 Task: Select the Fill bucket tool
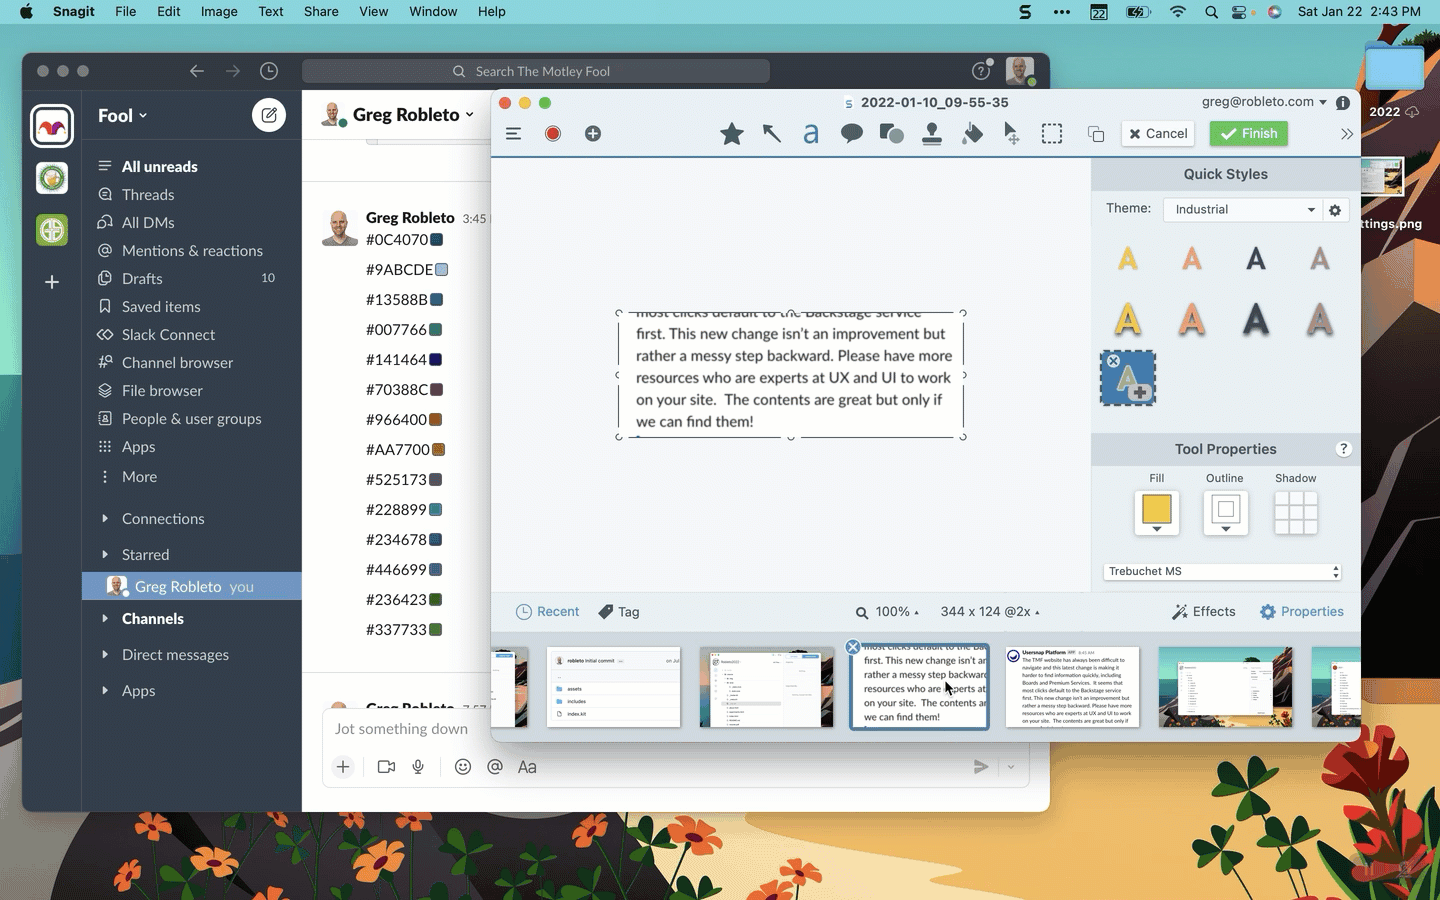pos(972,134)
